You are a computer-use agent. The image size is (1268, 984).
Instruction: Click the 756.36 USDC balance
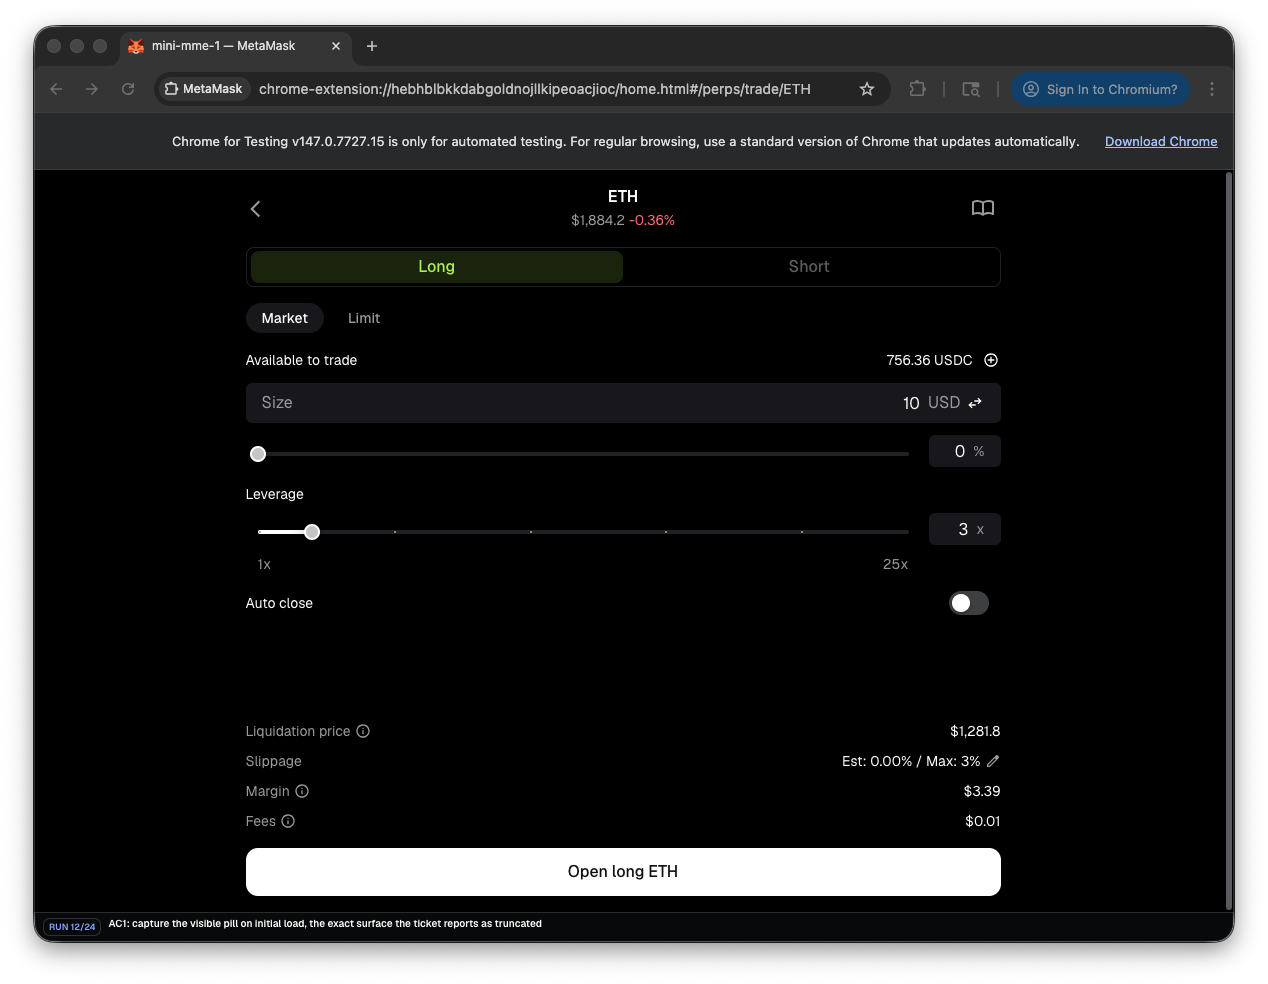point(929,360)
